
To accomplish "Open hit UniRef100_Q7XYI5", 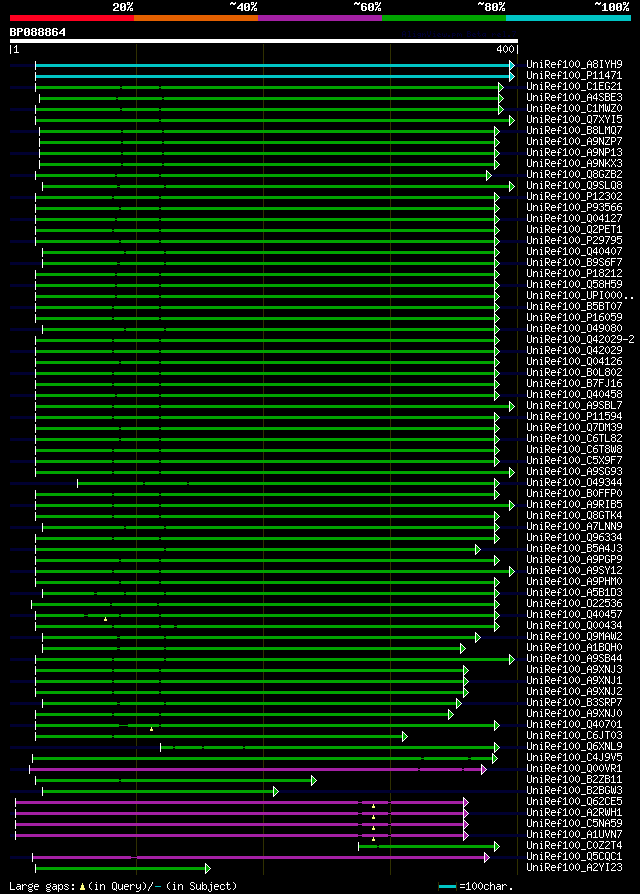I will coord(574,119).
